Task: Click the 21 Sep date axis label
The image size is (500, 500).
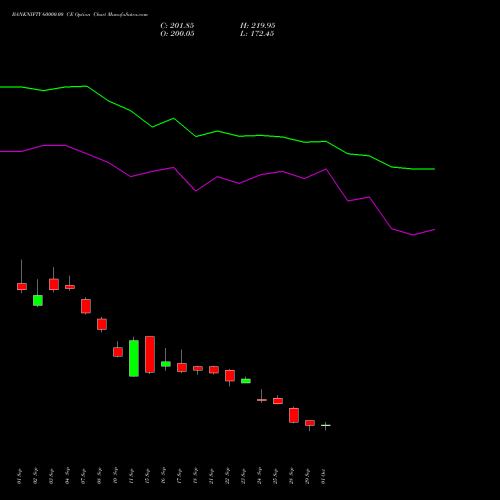Action: click(211, 476)
